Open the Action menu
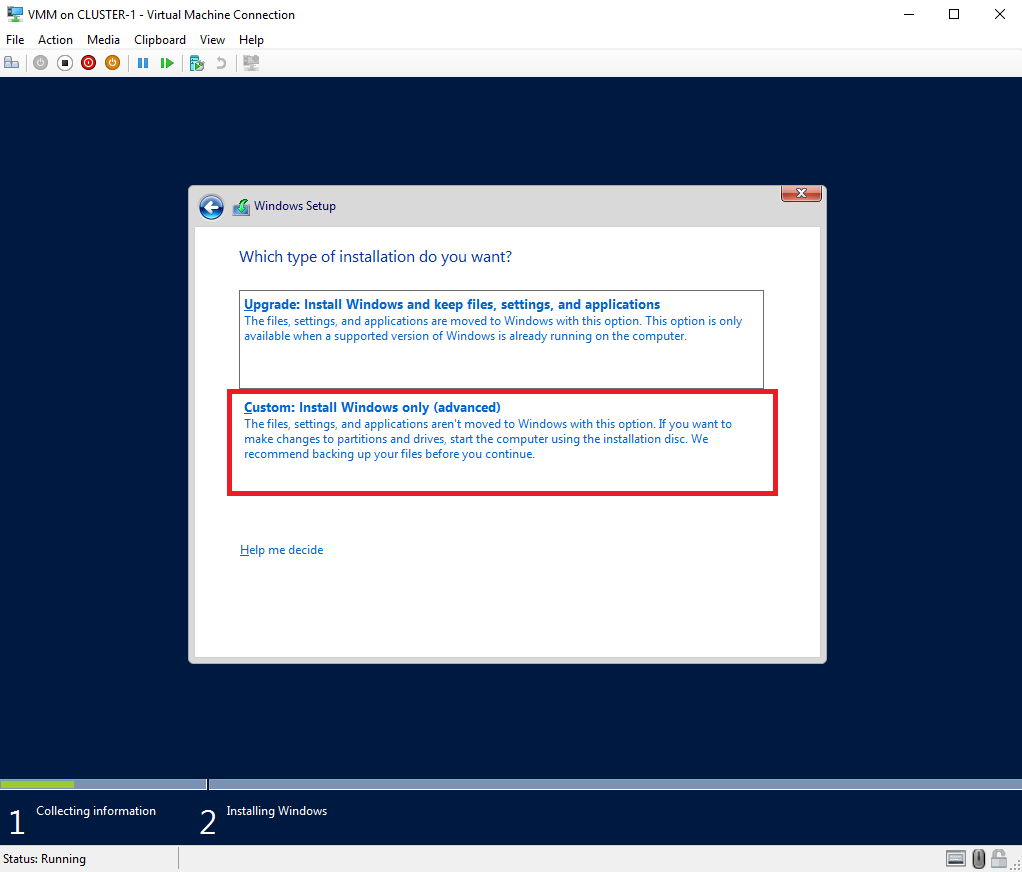This screenshot has width=1022, height=872. click(x=55, y=40)
